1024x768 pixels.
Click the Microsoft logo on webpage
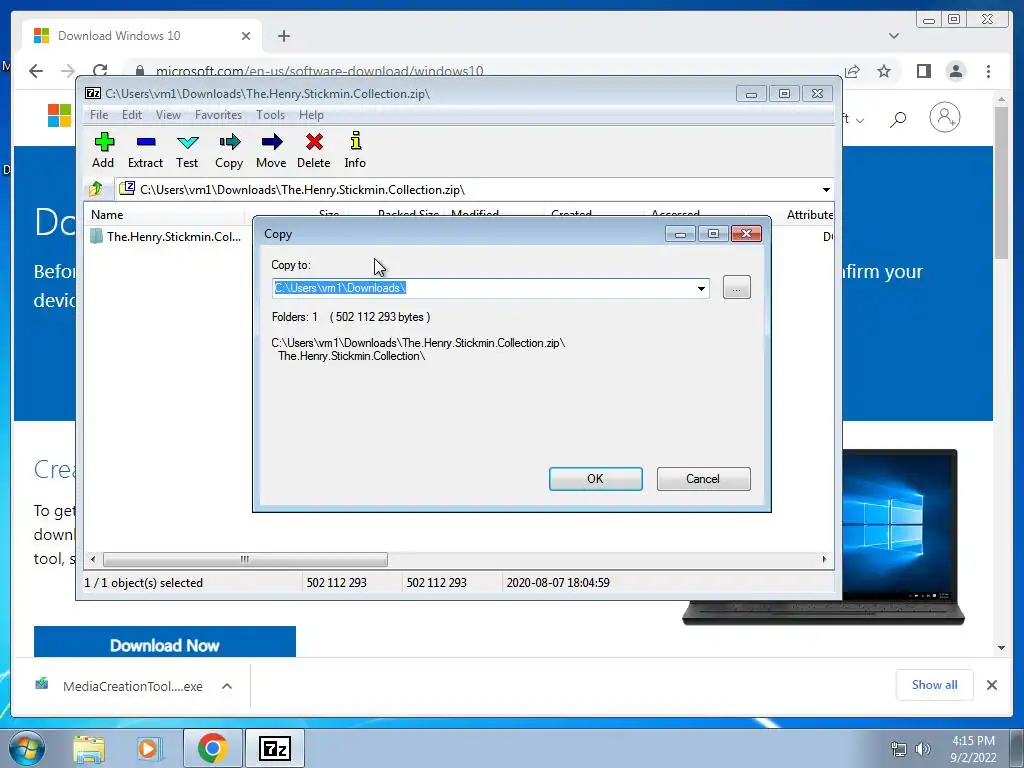(x=59, y=116)
